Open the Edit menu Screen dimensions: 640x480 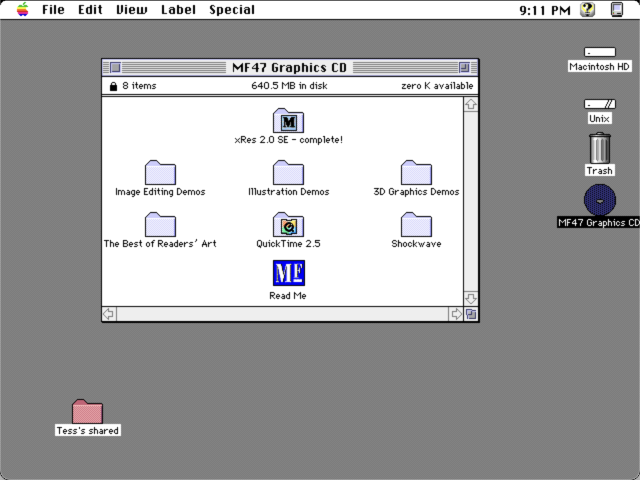90,9
